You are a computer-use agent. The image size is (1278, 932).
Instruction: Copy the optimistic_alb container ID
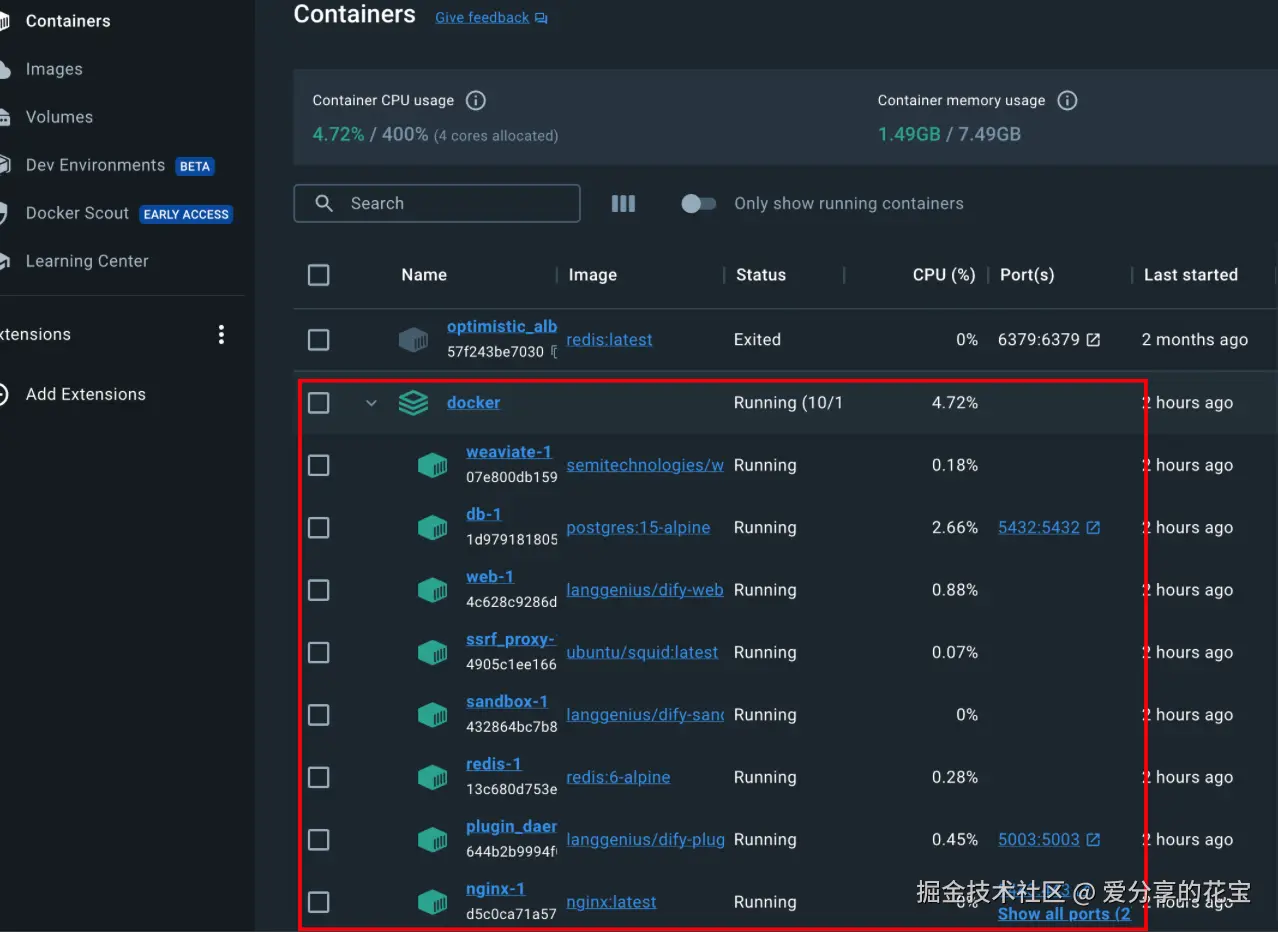coord(554,352)
